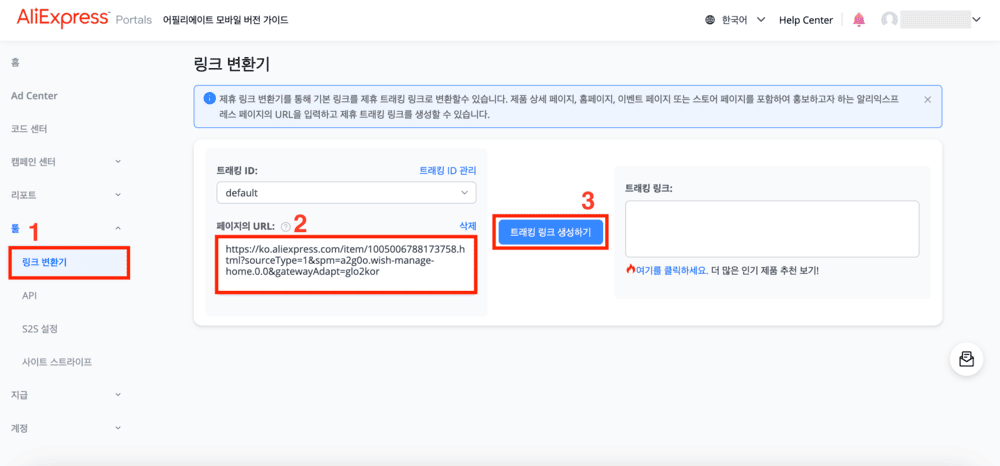The height and width of the screenshot is (466, 1000).
Task: Open the 트래킹 ID 관리 link
Action: click(x=448, y=171)
